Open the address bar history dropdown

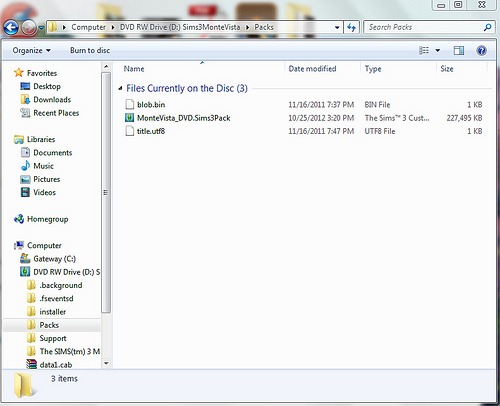click(337, 27)
